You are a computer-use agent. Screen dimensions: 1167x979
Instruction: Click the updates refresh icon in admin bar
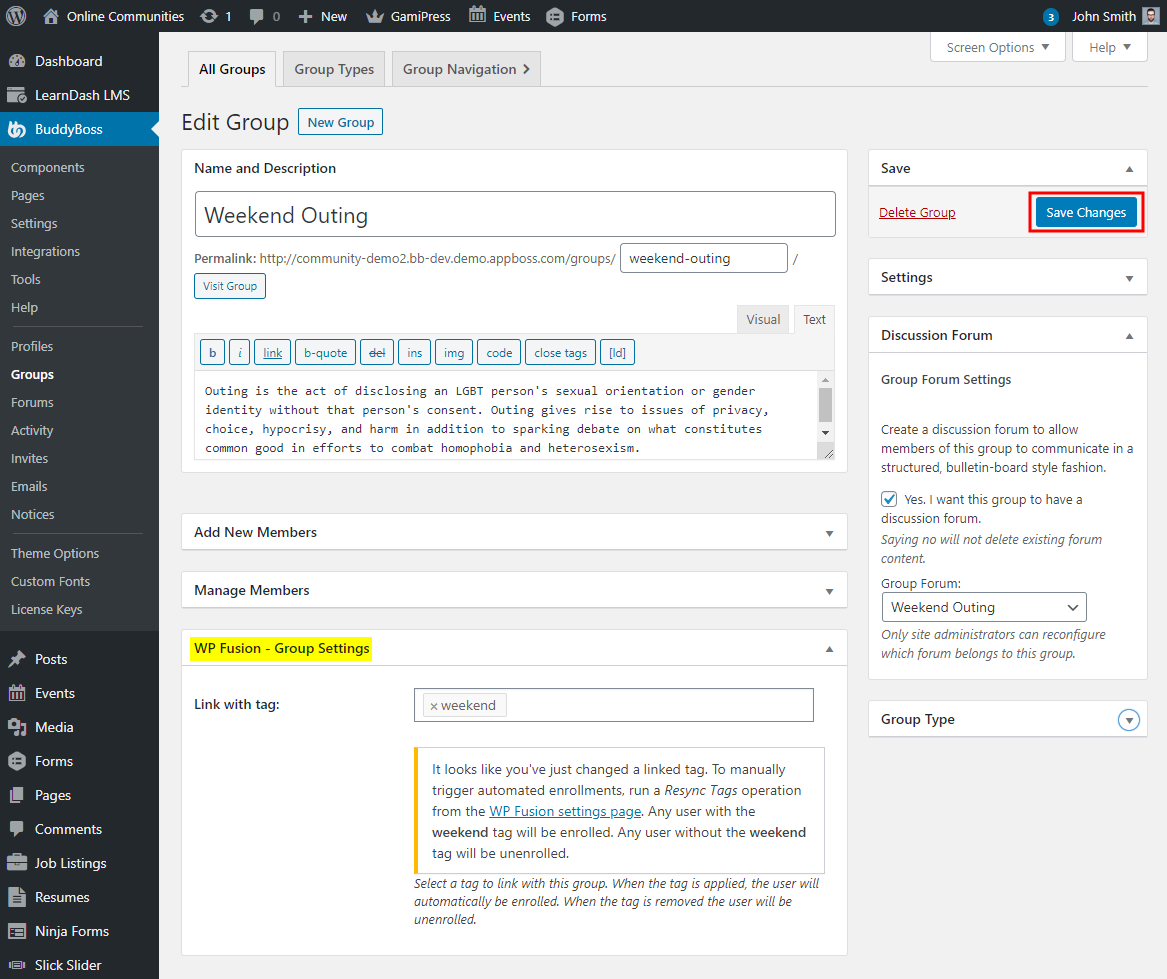click(x=211, y=15)
